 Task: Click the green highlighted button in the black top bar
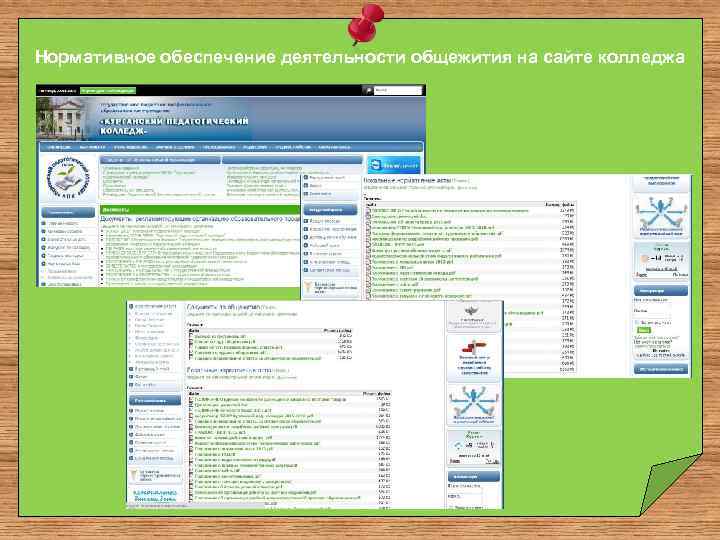pyautogui.click(x=108, y=91)
